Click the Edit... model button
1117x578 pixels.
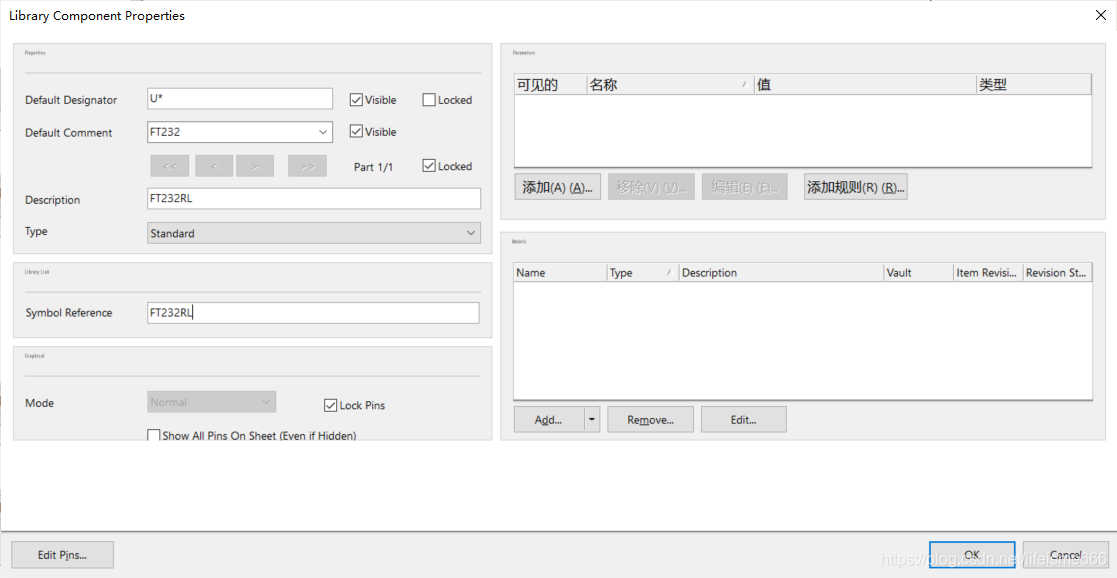744,420
